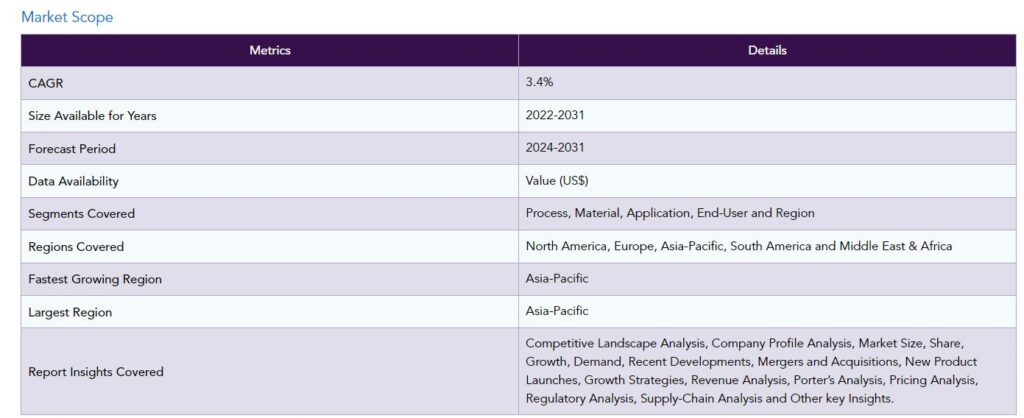Click the 2022-2031 value cell
This screenshot has width=1024, height=418.
click(555, 116)
